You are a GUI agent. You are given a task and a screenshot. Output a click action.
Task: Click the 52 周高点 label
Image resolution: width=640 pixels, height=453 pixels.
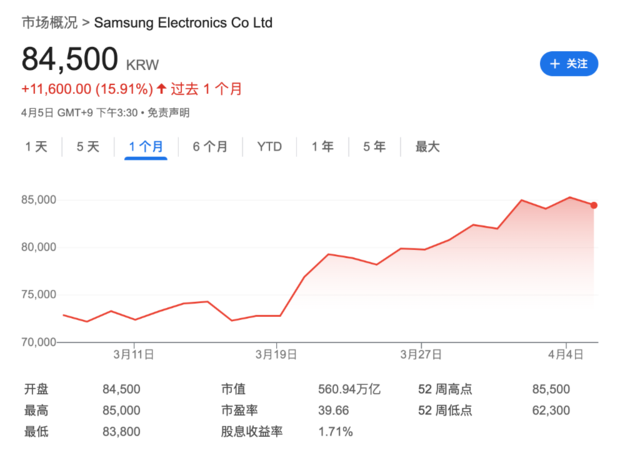point(445,389)
